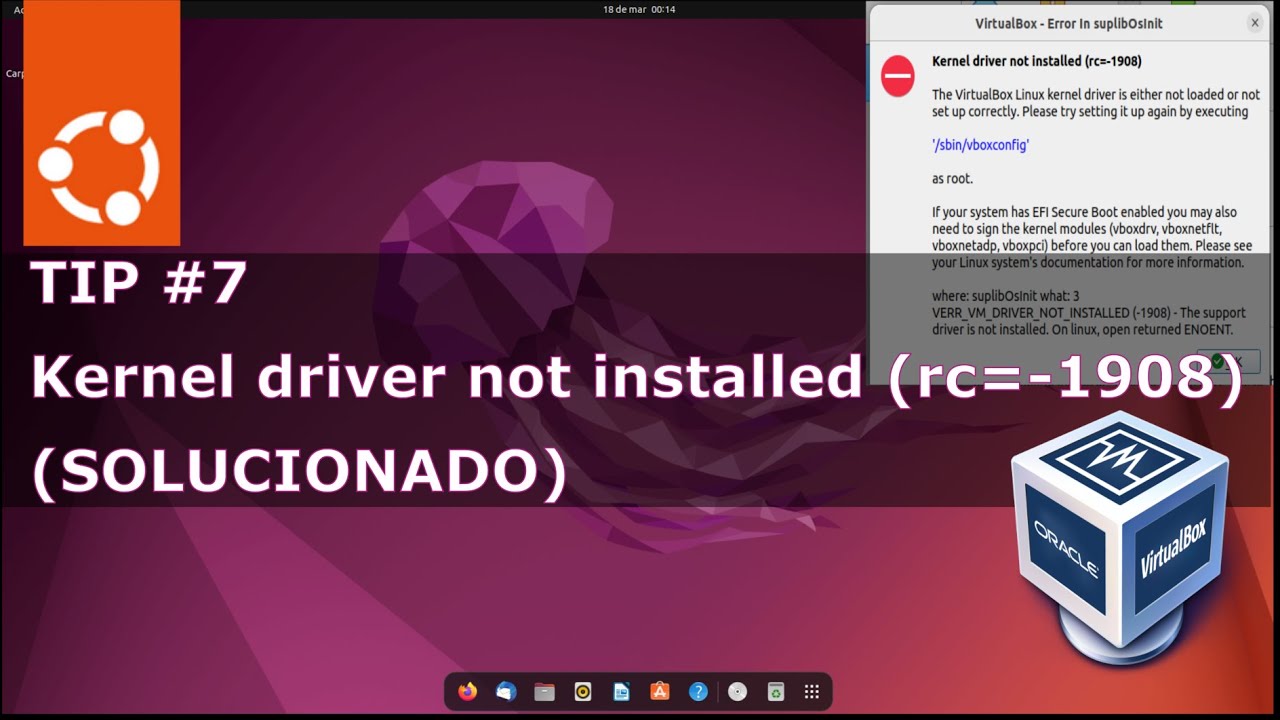Launch Thunderbird Mail from the dock
This screenshot has height=720, width=1280.
click(506, 691)
